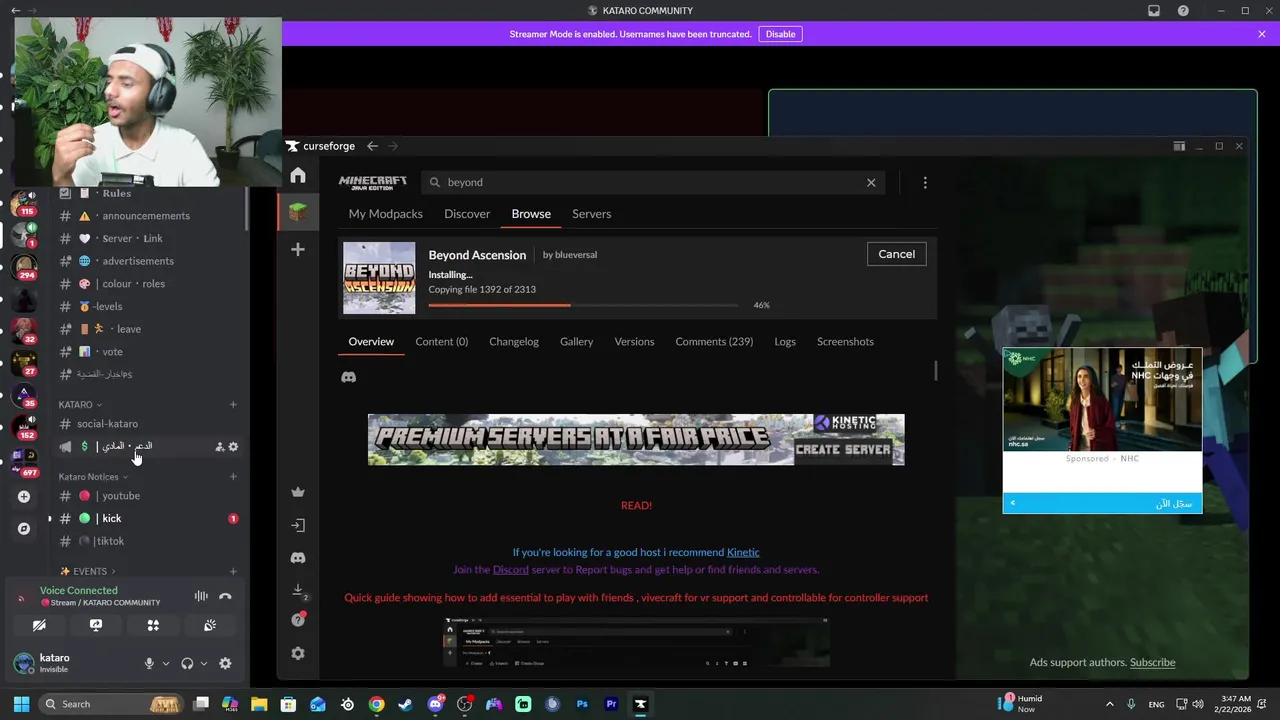Expand the NHC ad arrow
The image size is (1280, 720).
[1012, 503]
